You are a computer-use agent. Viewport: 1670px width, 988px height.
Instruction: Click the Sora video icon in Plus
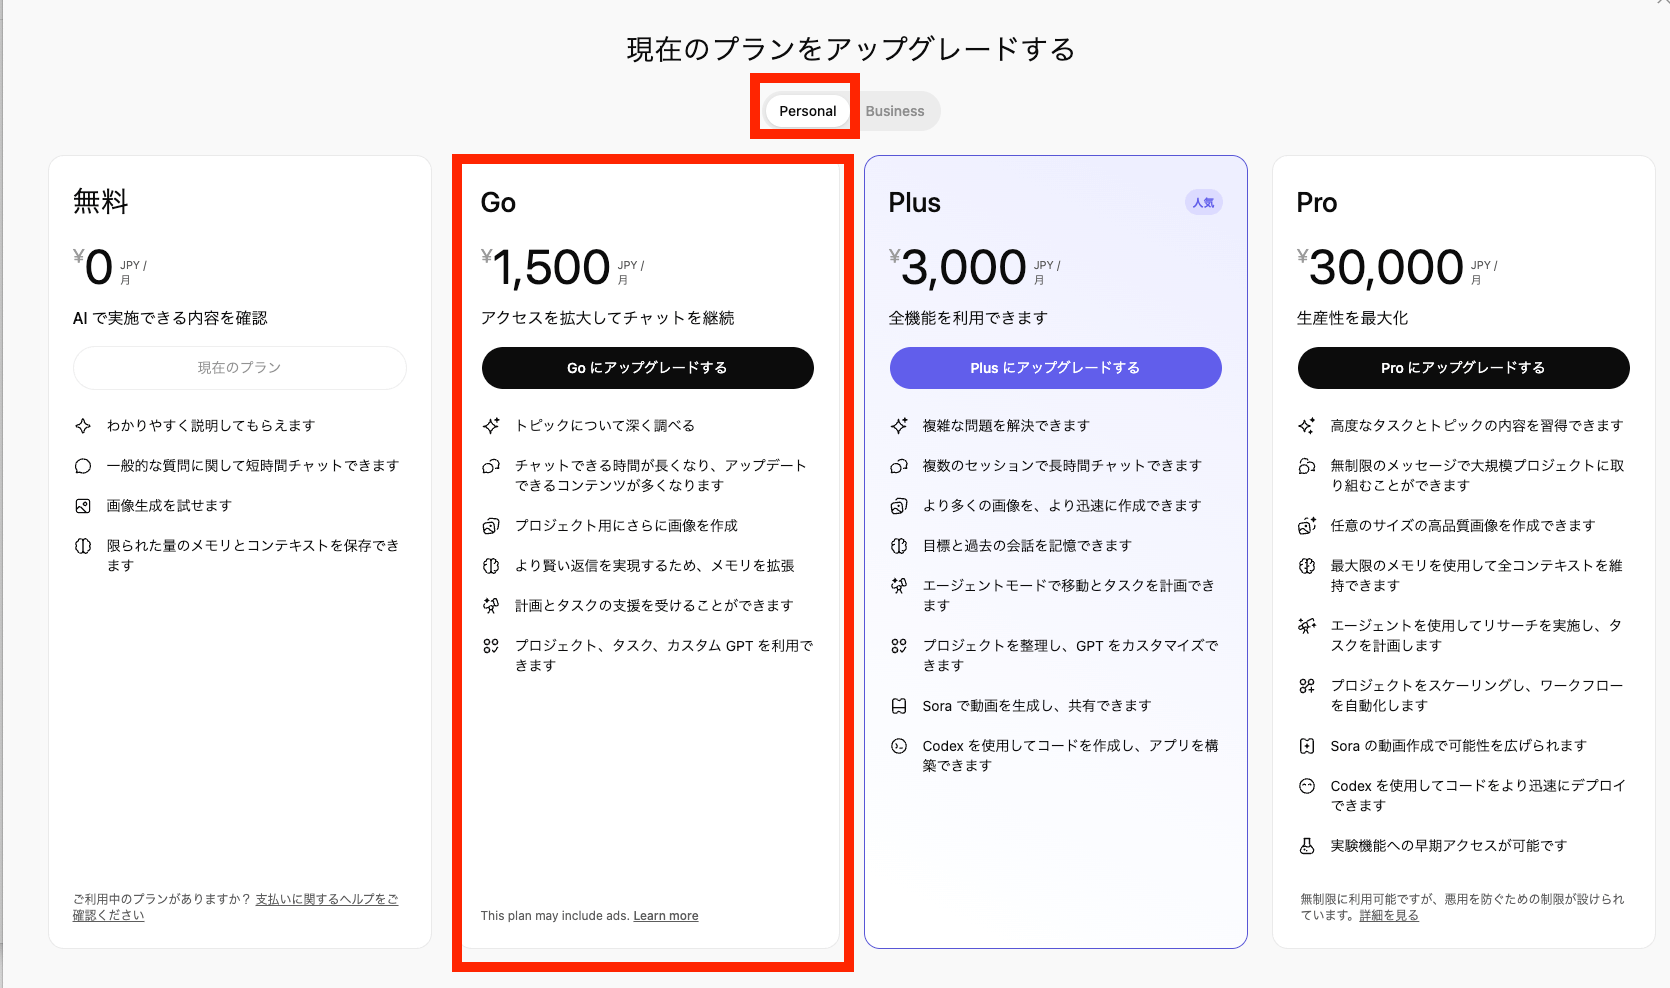pyautogui.click(x=899, y=706)
